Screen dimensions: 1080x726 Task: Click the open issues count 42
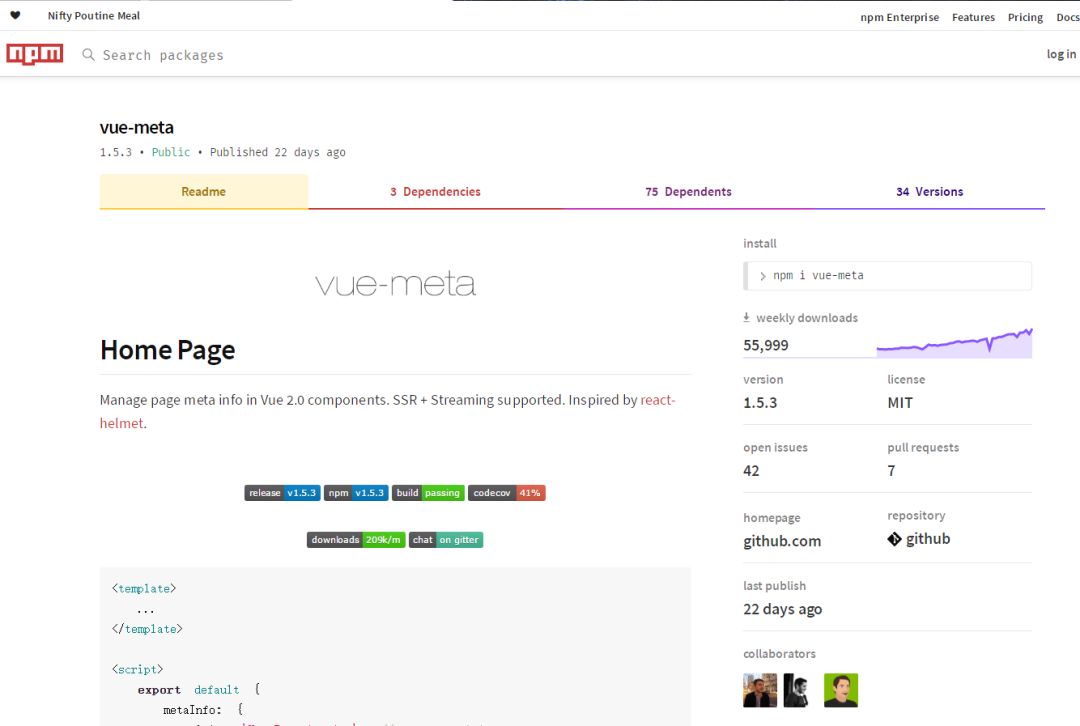pos(751,471)
